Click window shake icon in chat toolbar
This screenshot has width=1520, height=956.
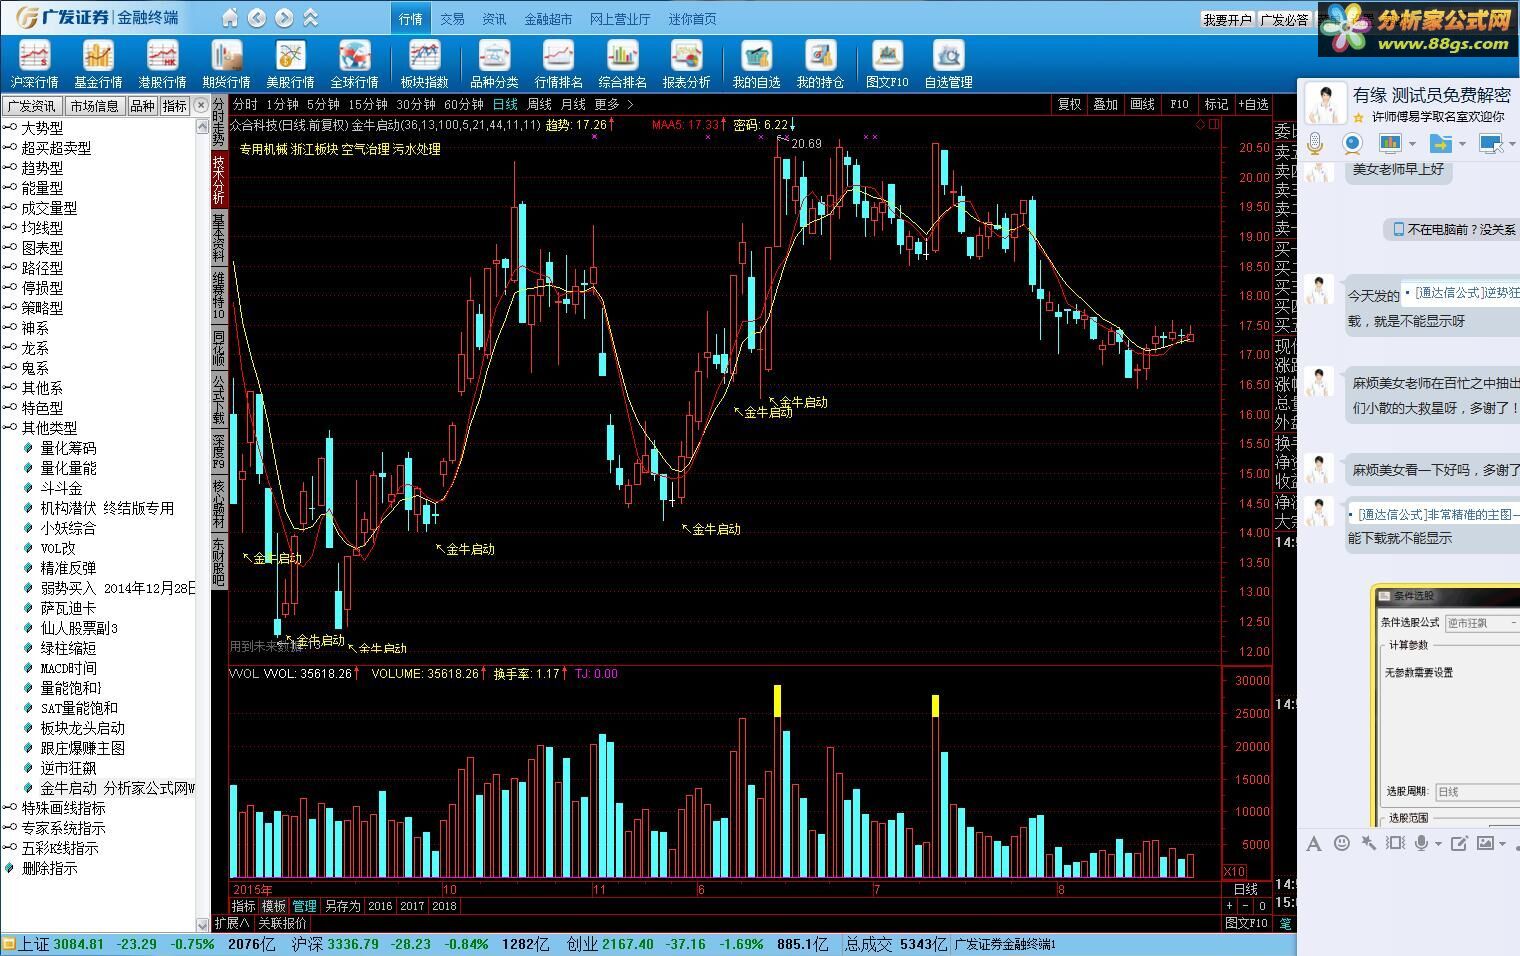(x=1395, y=844)
